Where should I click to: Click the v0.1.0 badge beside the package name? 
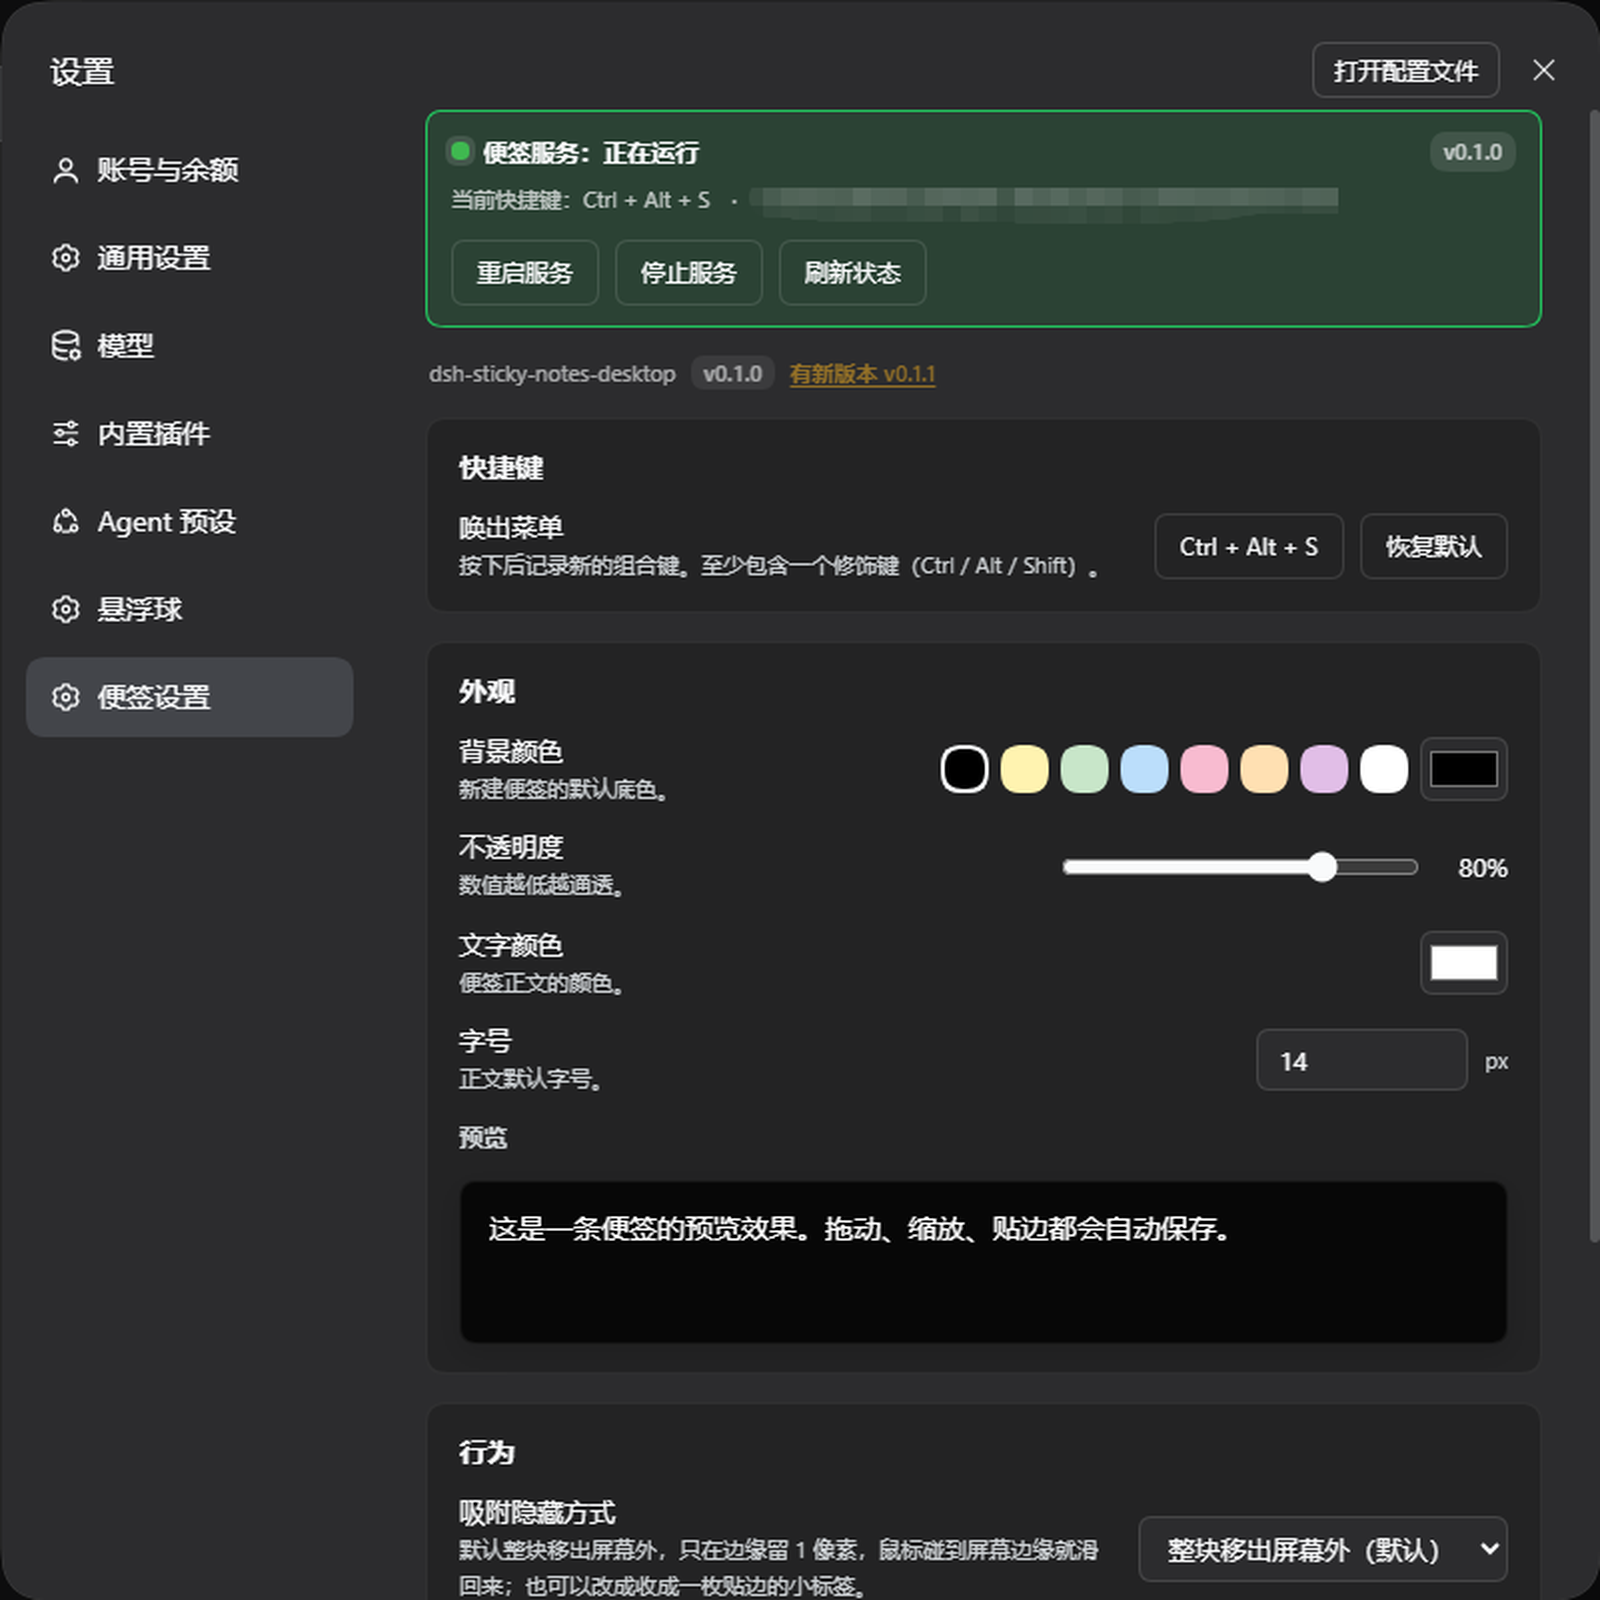point(732,374)
